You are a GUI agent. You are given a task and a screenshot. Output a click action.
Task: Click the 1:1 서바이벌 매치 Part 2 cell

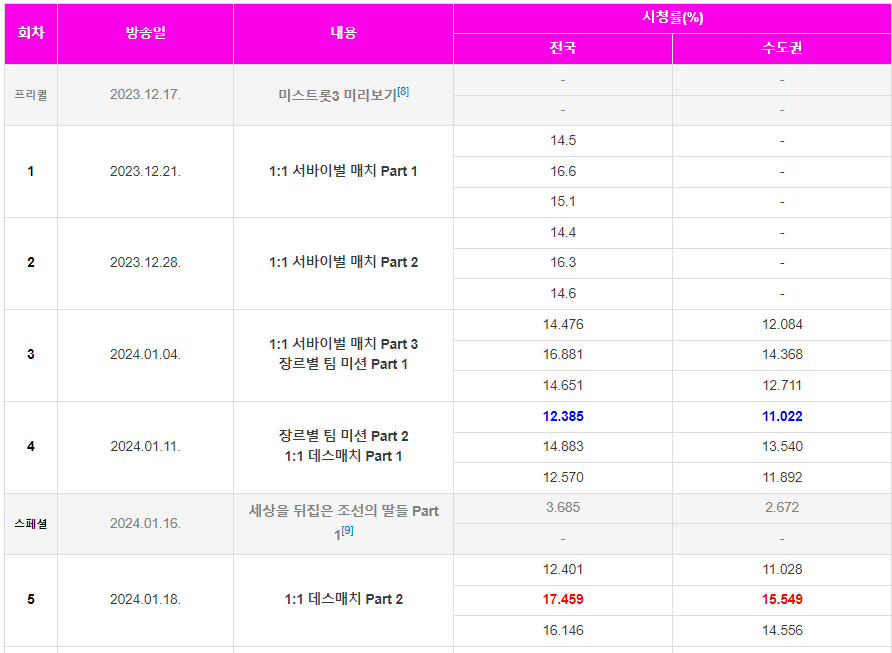[x=342, y=262]
